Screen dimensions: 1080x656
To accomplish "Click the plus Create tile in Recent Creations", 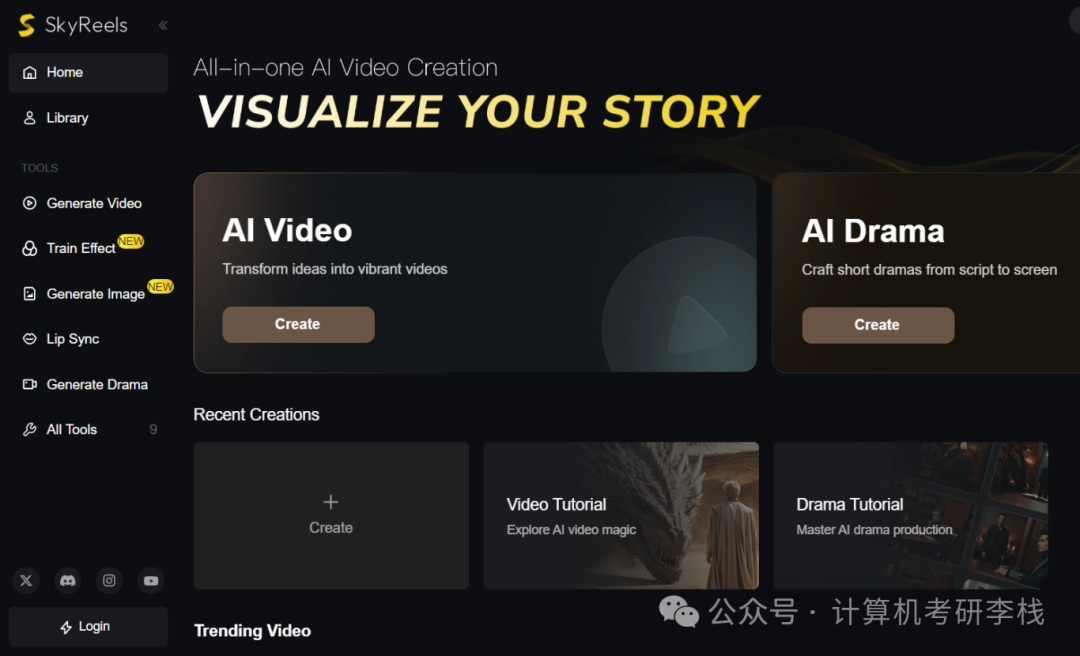I will click(331, 515).
